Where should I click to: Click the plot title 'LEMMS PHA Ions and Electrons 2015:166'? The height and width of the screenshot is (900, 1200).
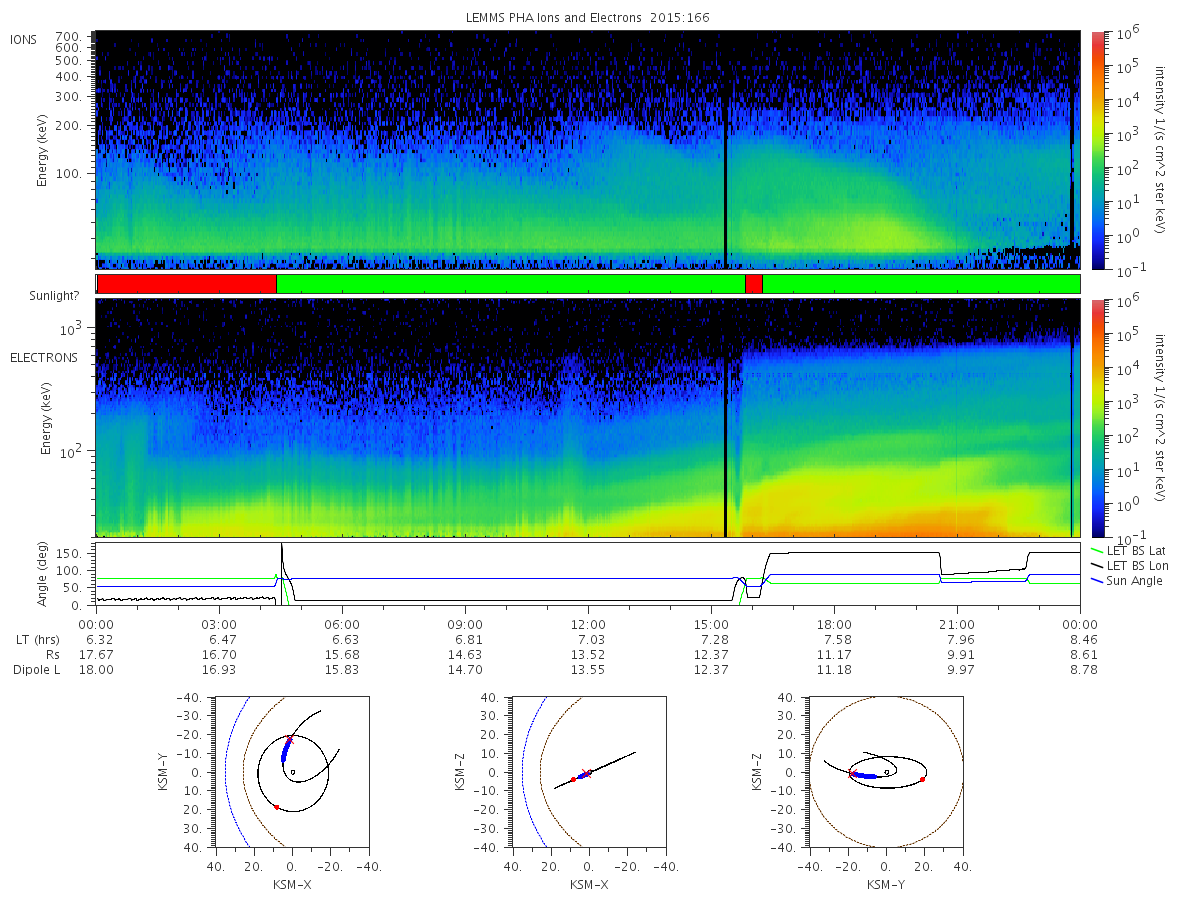[x=588, y=18]
